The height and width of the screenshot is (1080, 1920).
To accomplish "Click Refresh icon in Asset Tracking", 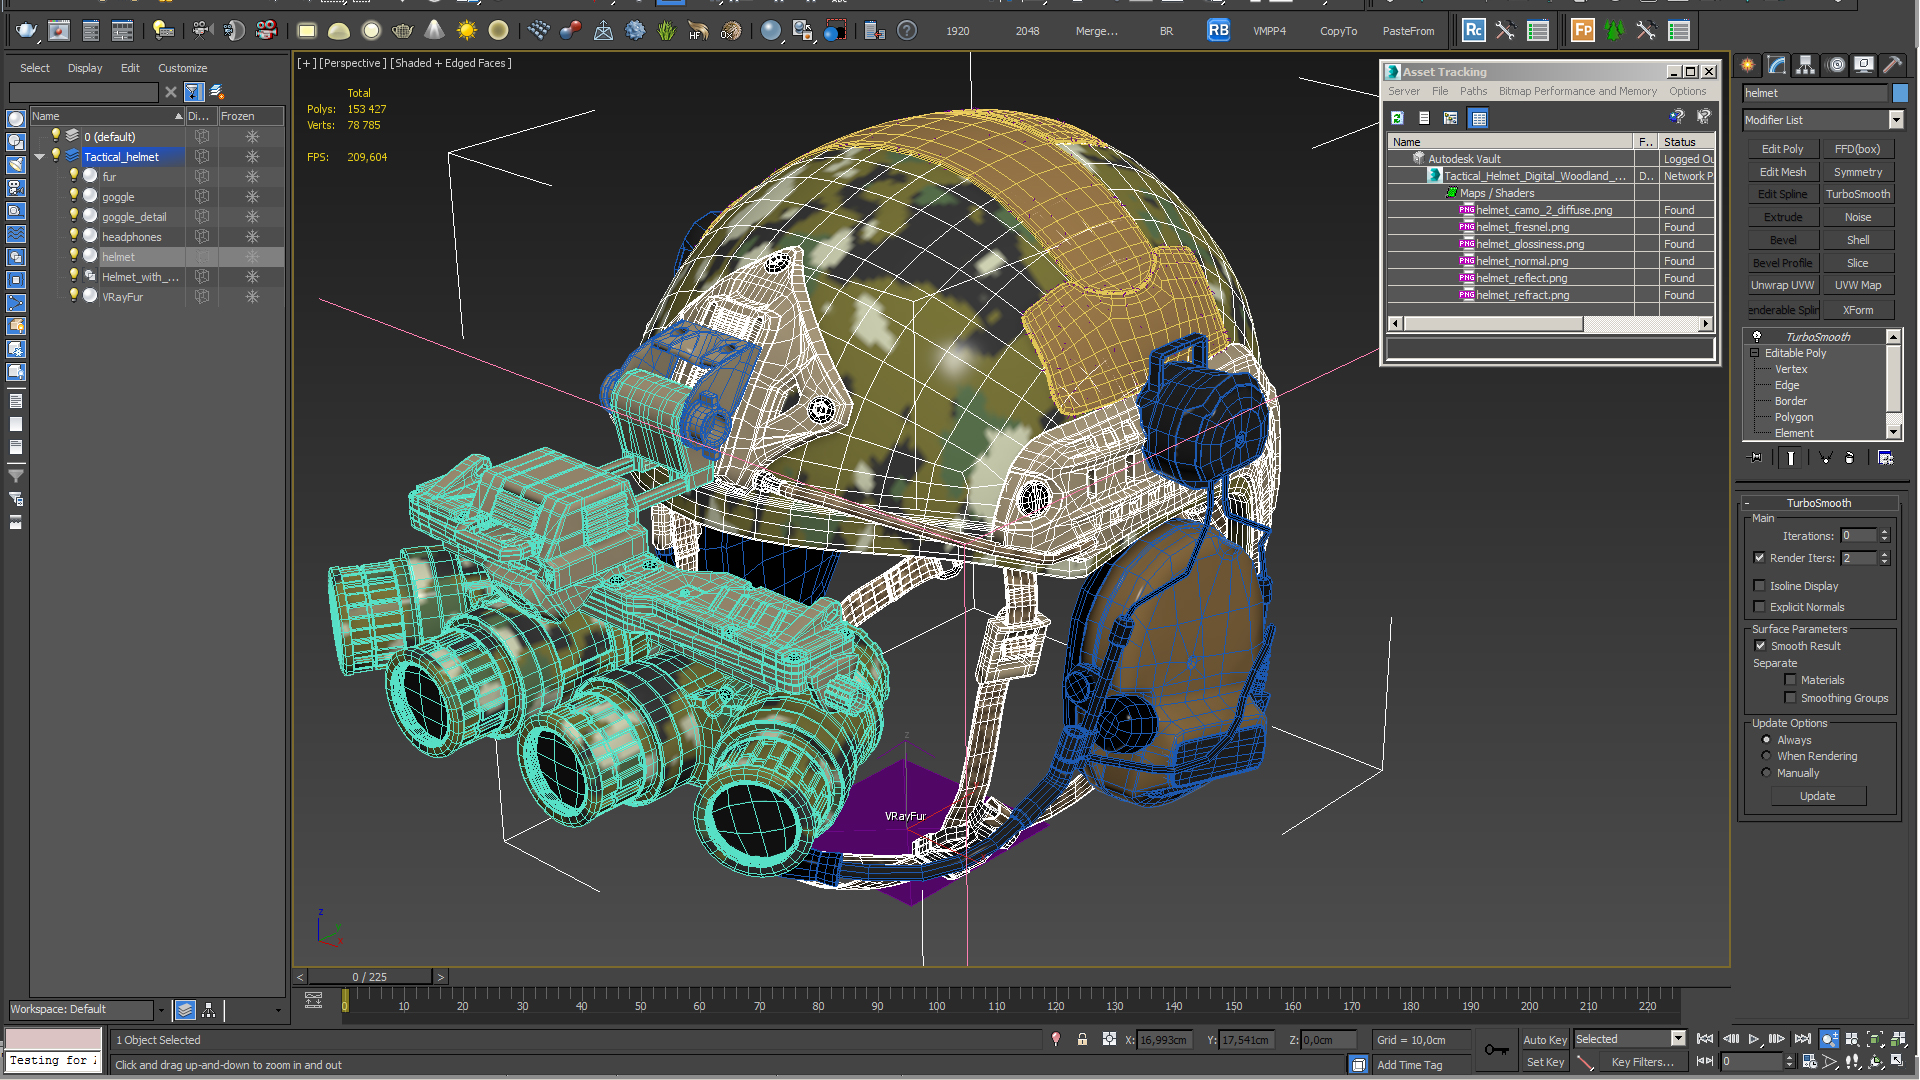I will [x=1397, y=118].
